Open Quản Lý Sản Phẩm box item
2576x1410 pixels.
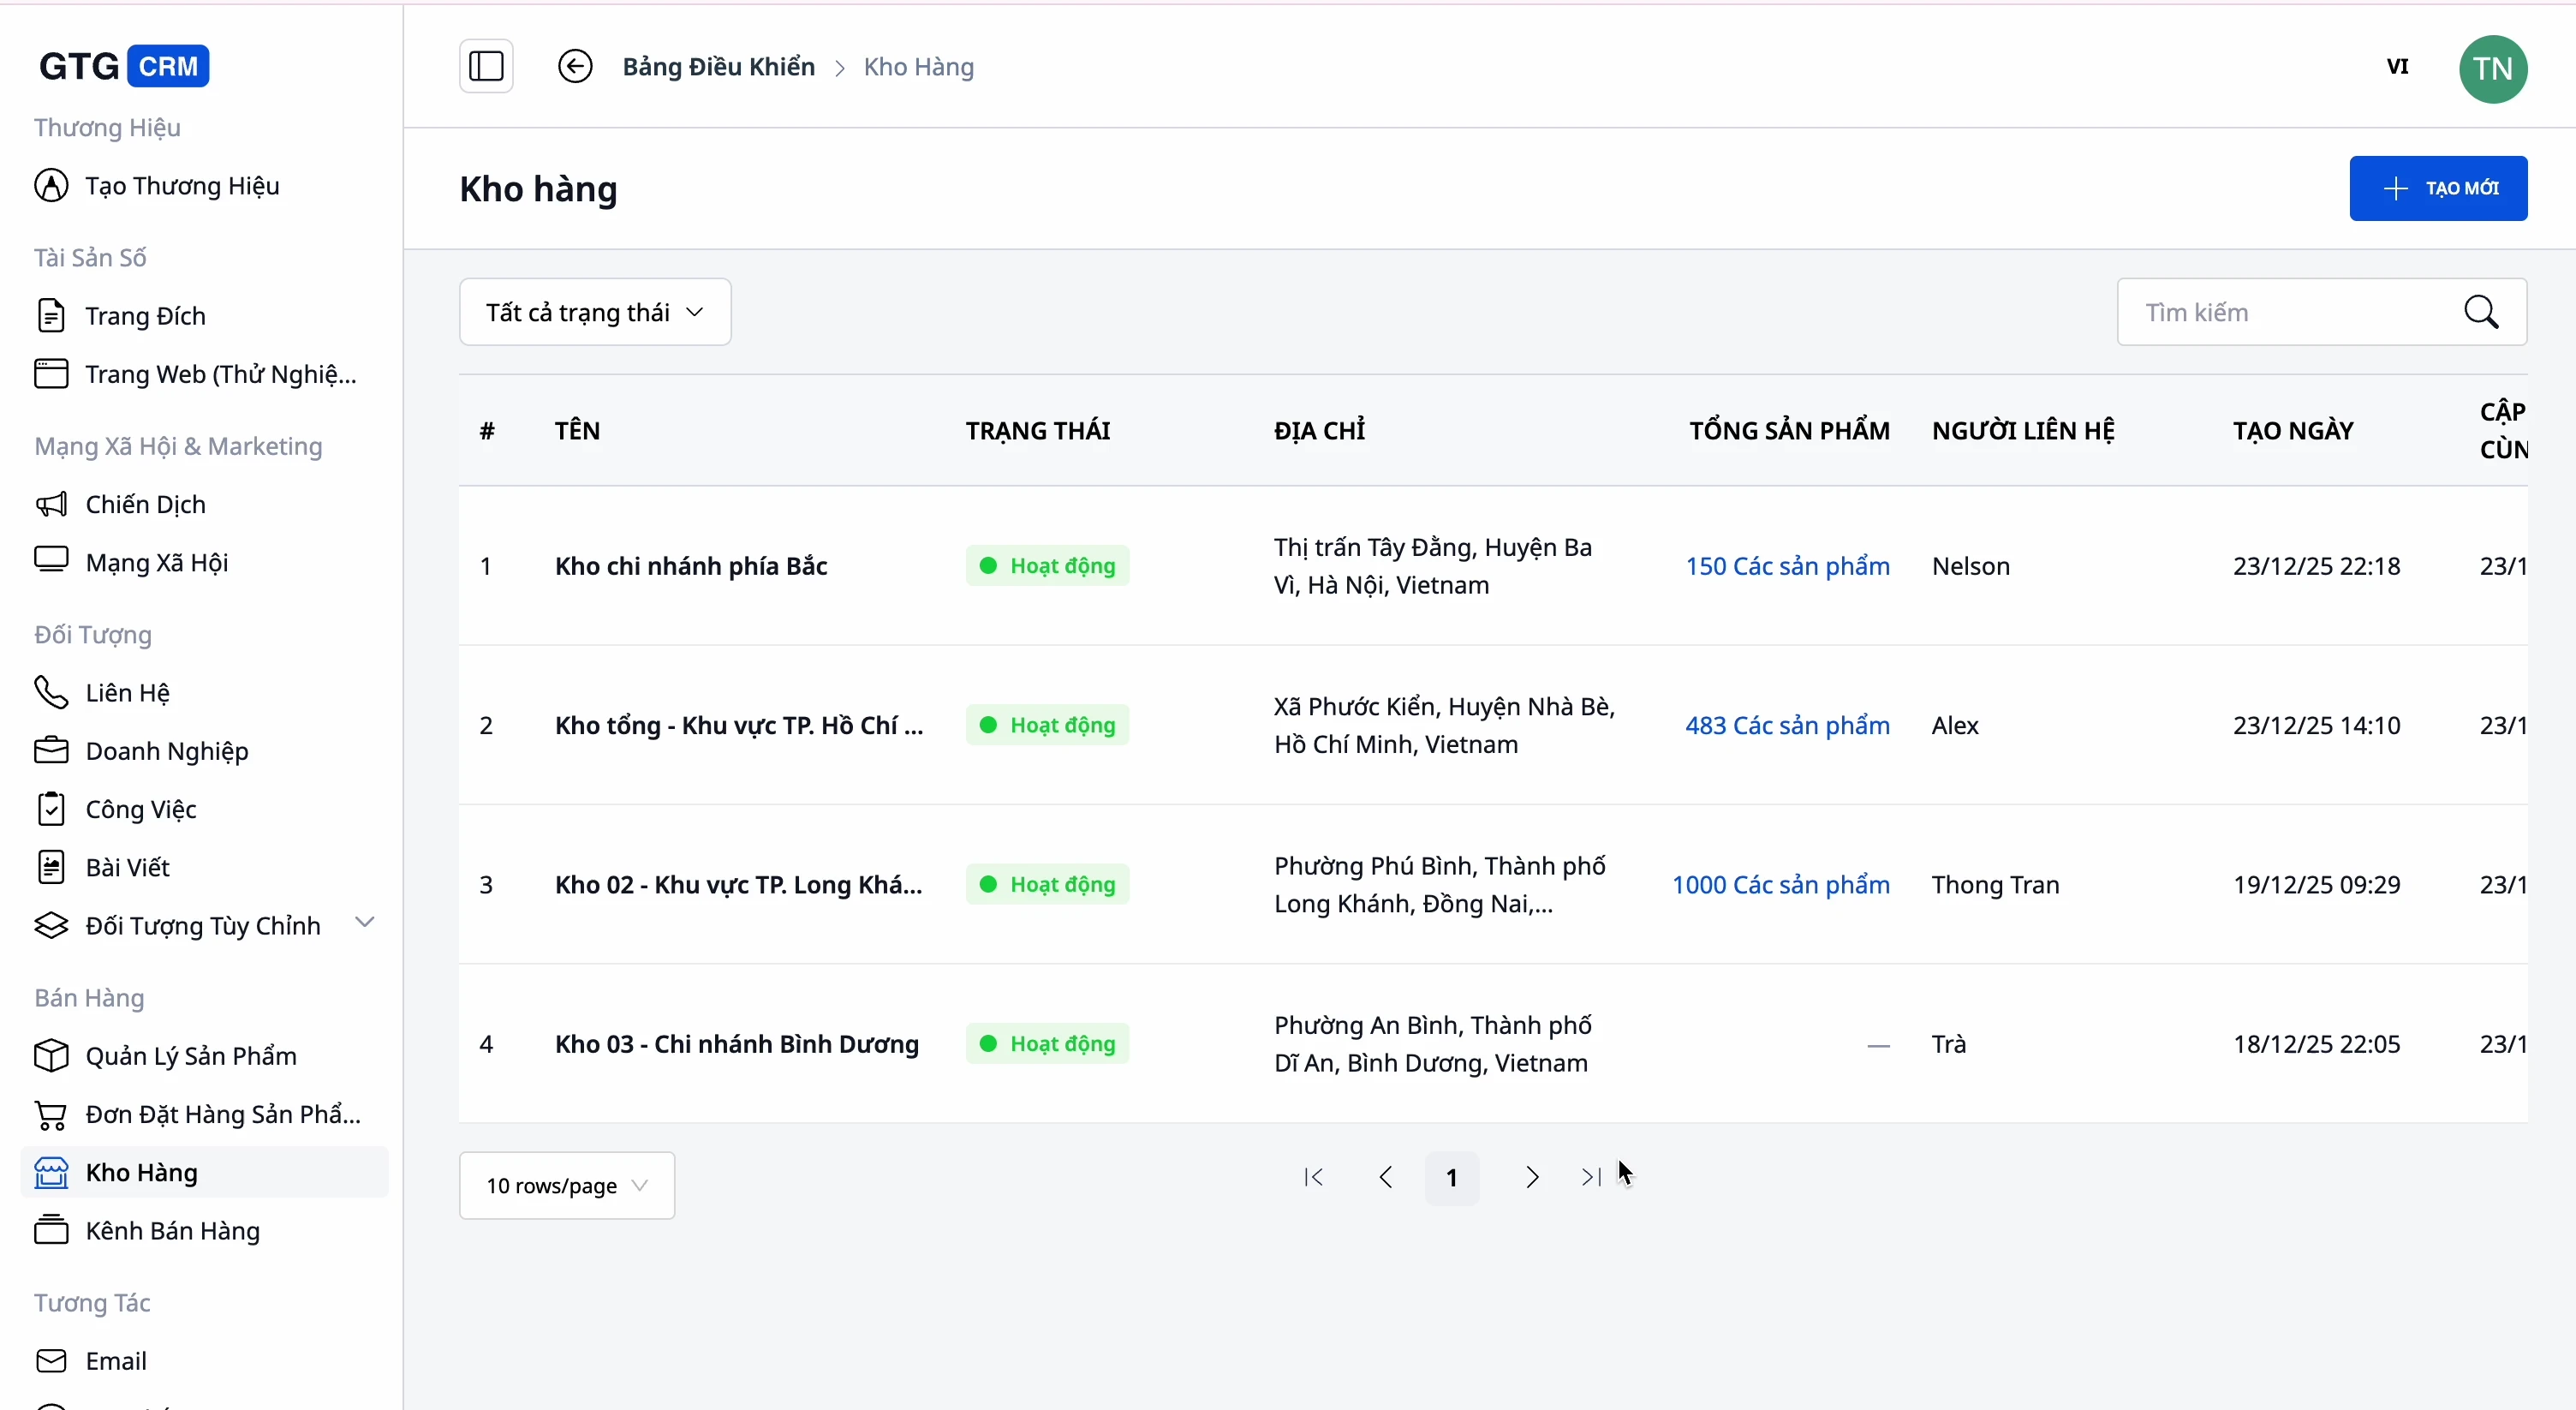coord(190,1056)
